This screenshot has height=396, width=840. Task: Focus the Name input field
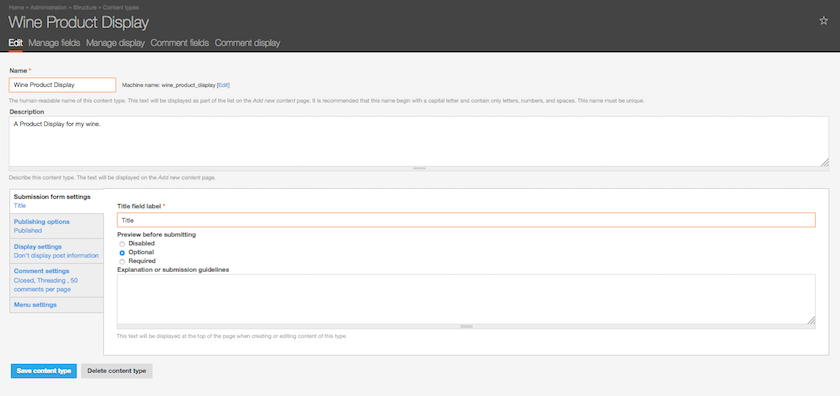tap(62, 85)
